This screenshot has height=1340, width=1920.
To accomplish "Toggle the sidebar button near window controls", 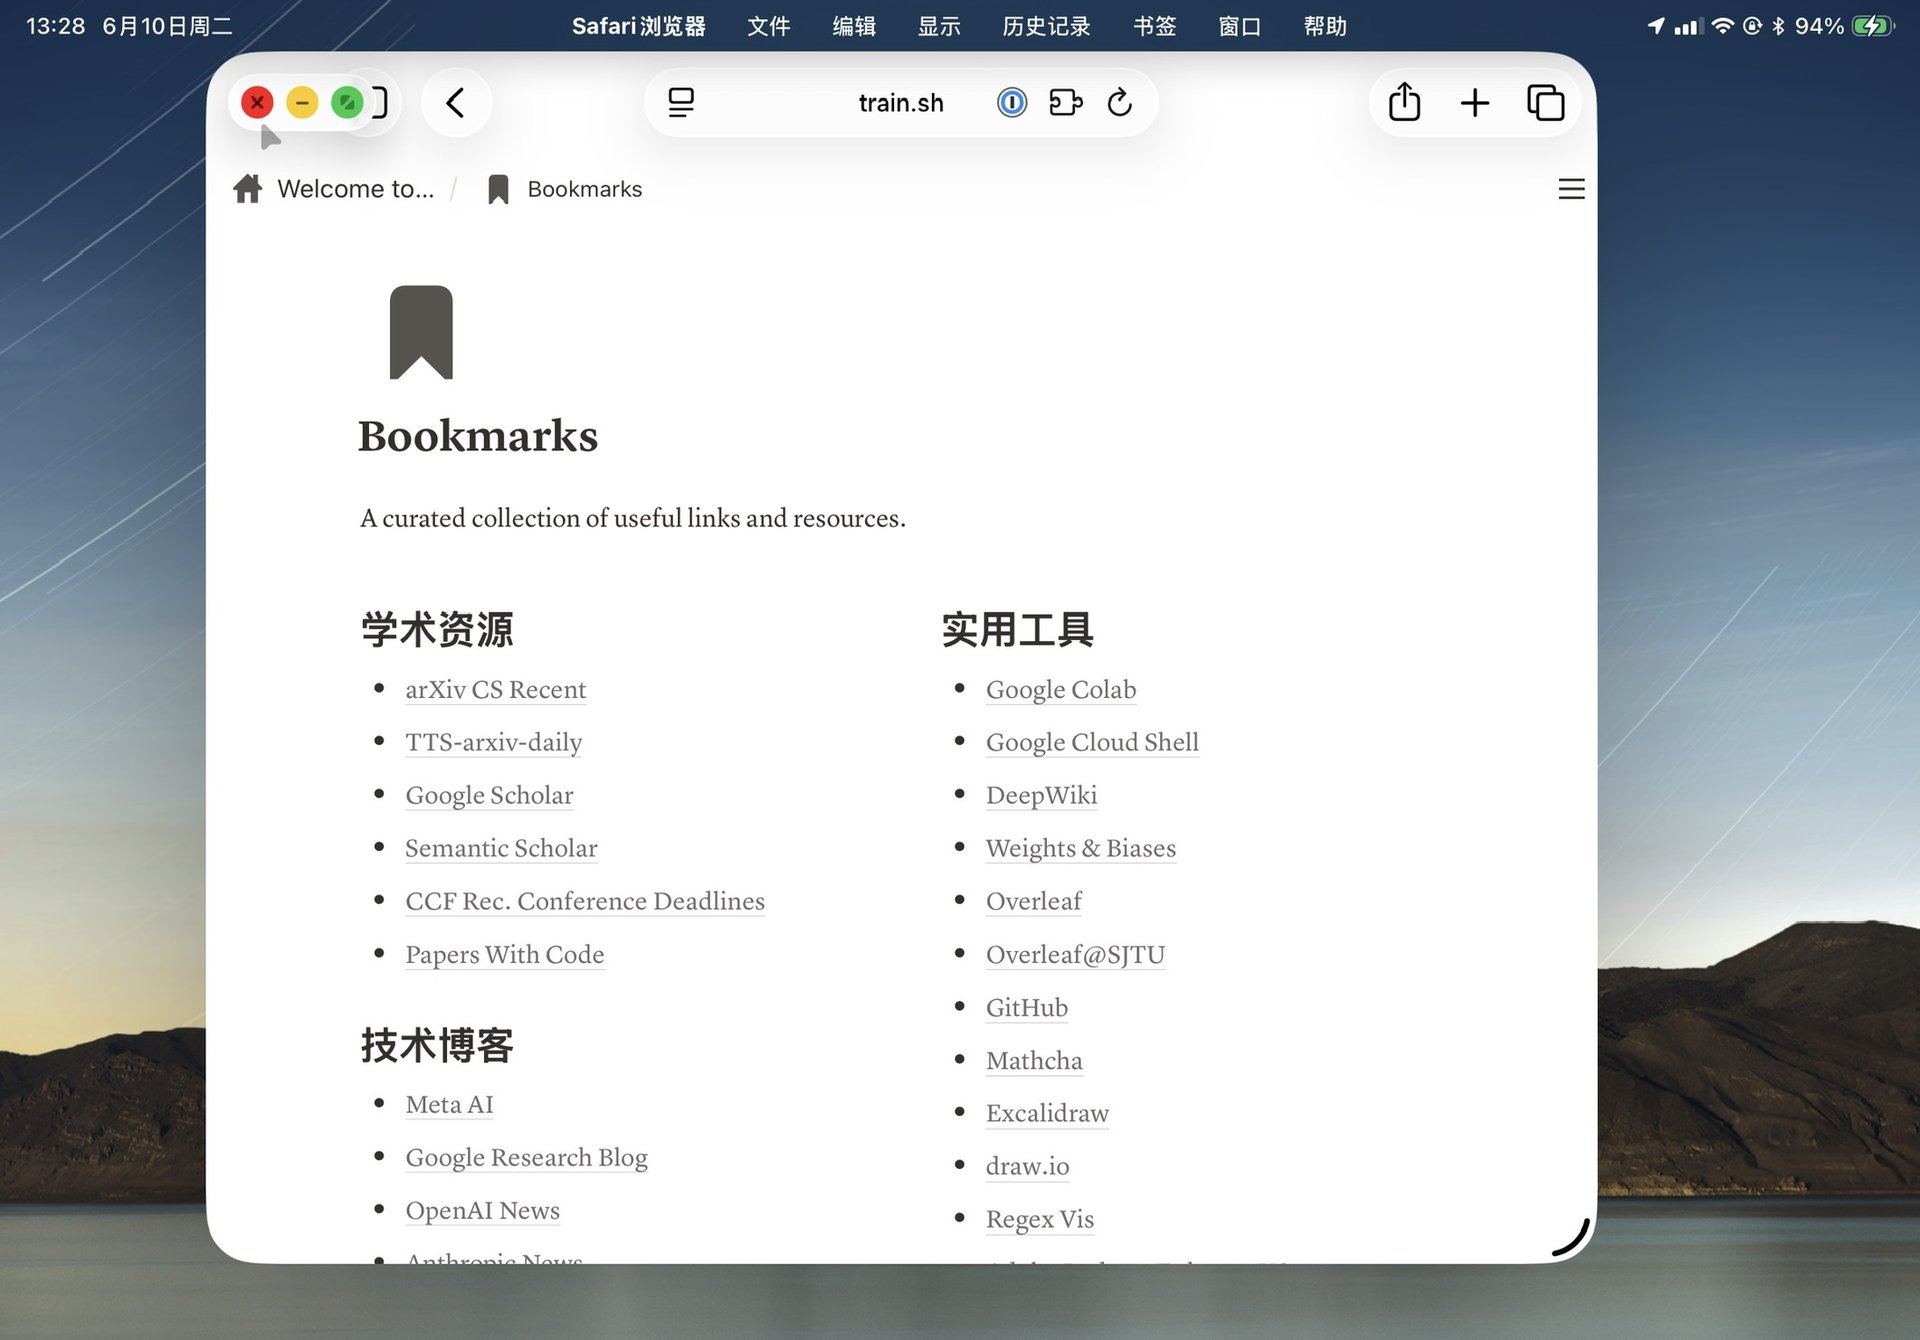I will (x=380, y=102).
